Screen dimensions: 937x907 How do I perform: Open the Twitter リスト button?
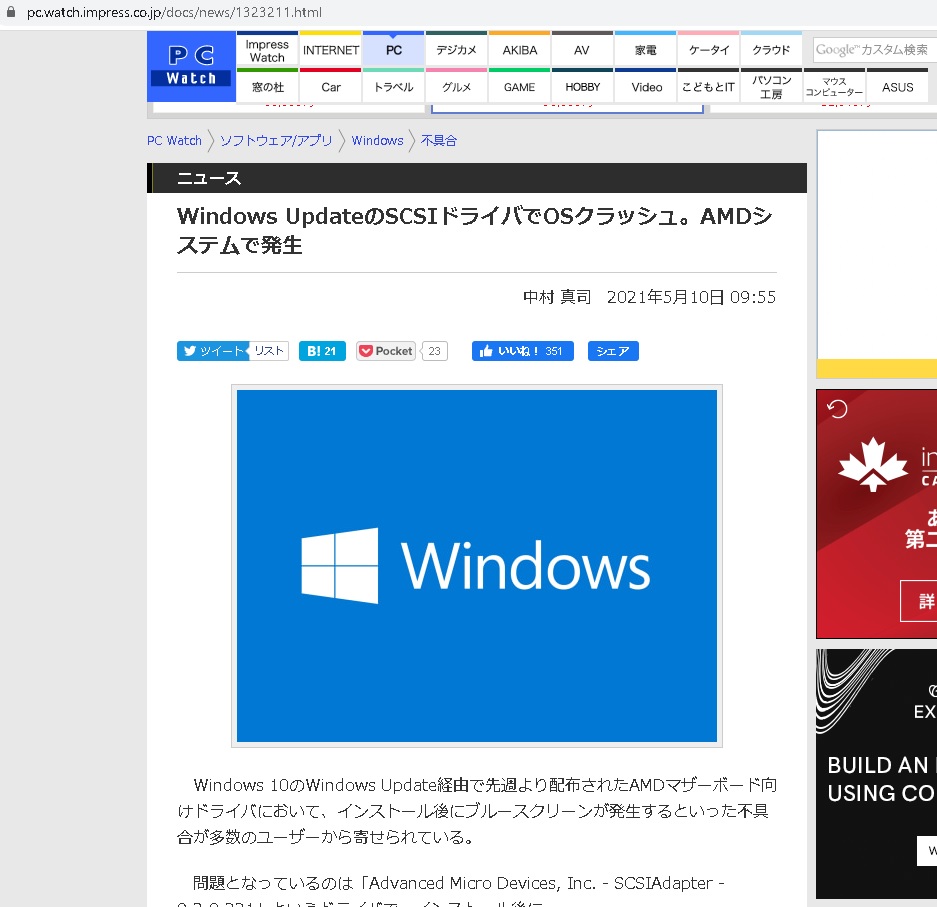click(269, 351)
